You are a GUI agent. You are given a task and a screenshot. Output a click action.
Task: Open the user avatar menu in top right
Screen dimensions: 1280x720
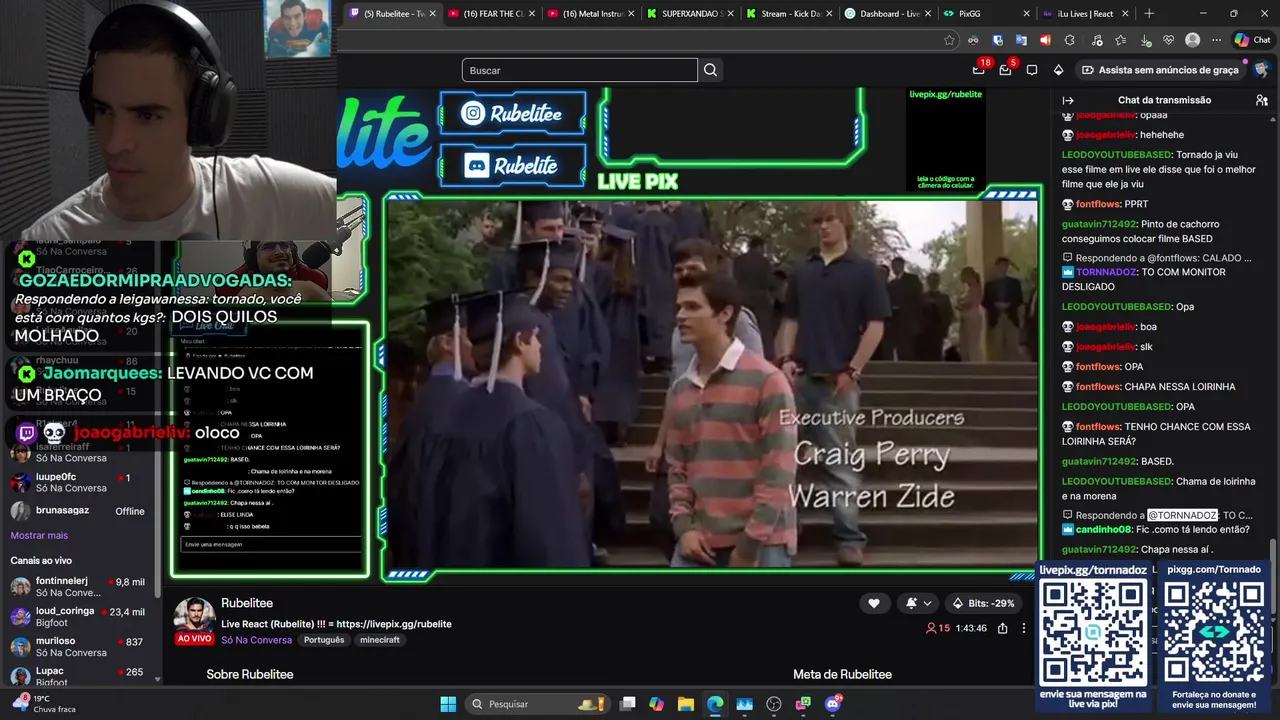click(x=1262, y=70)
